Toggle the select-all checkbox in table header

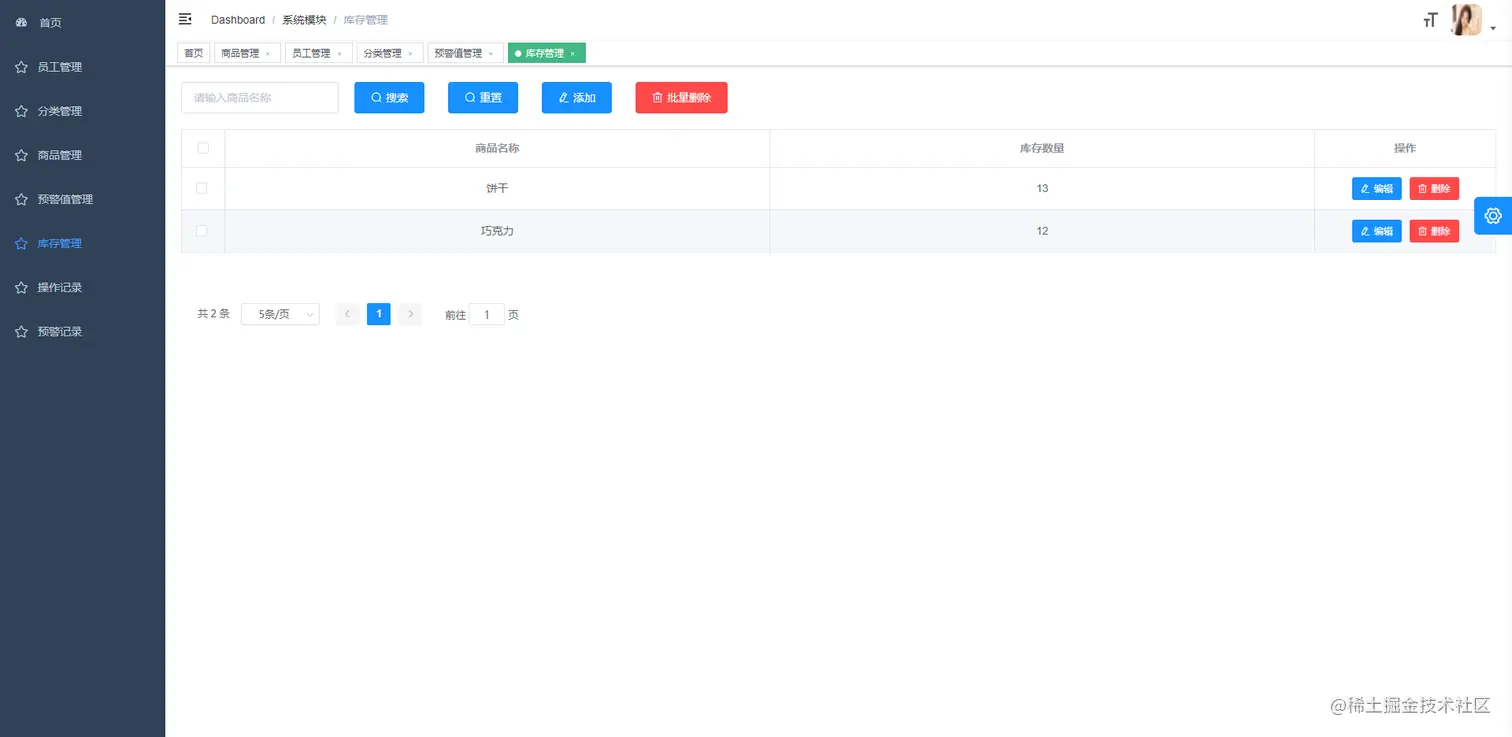tap(203, 148)
